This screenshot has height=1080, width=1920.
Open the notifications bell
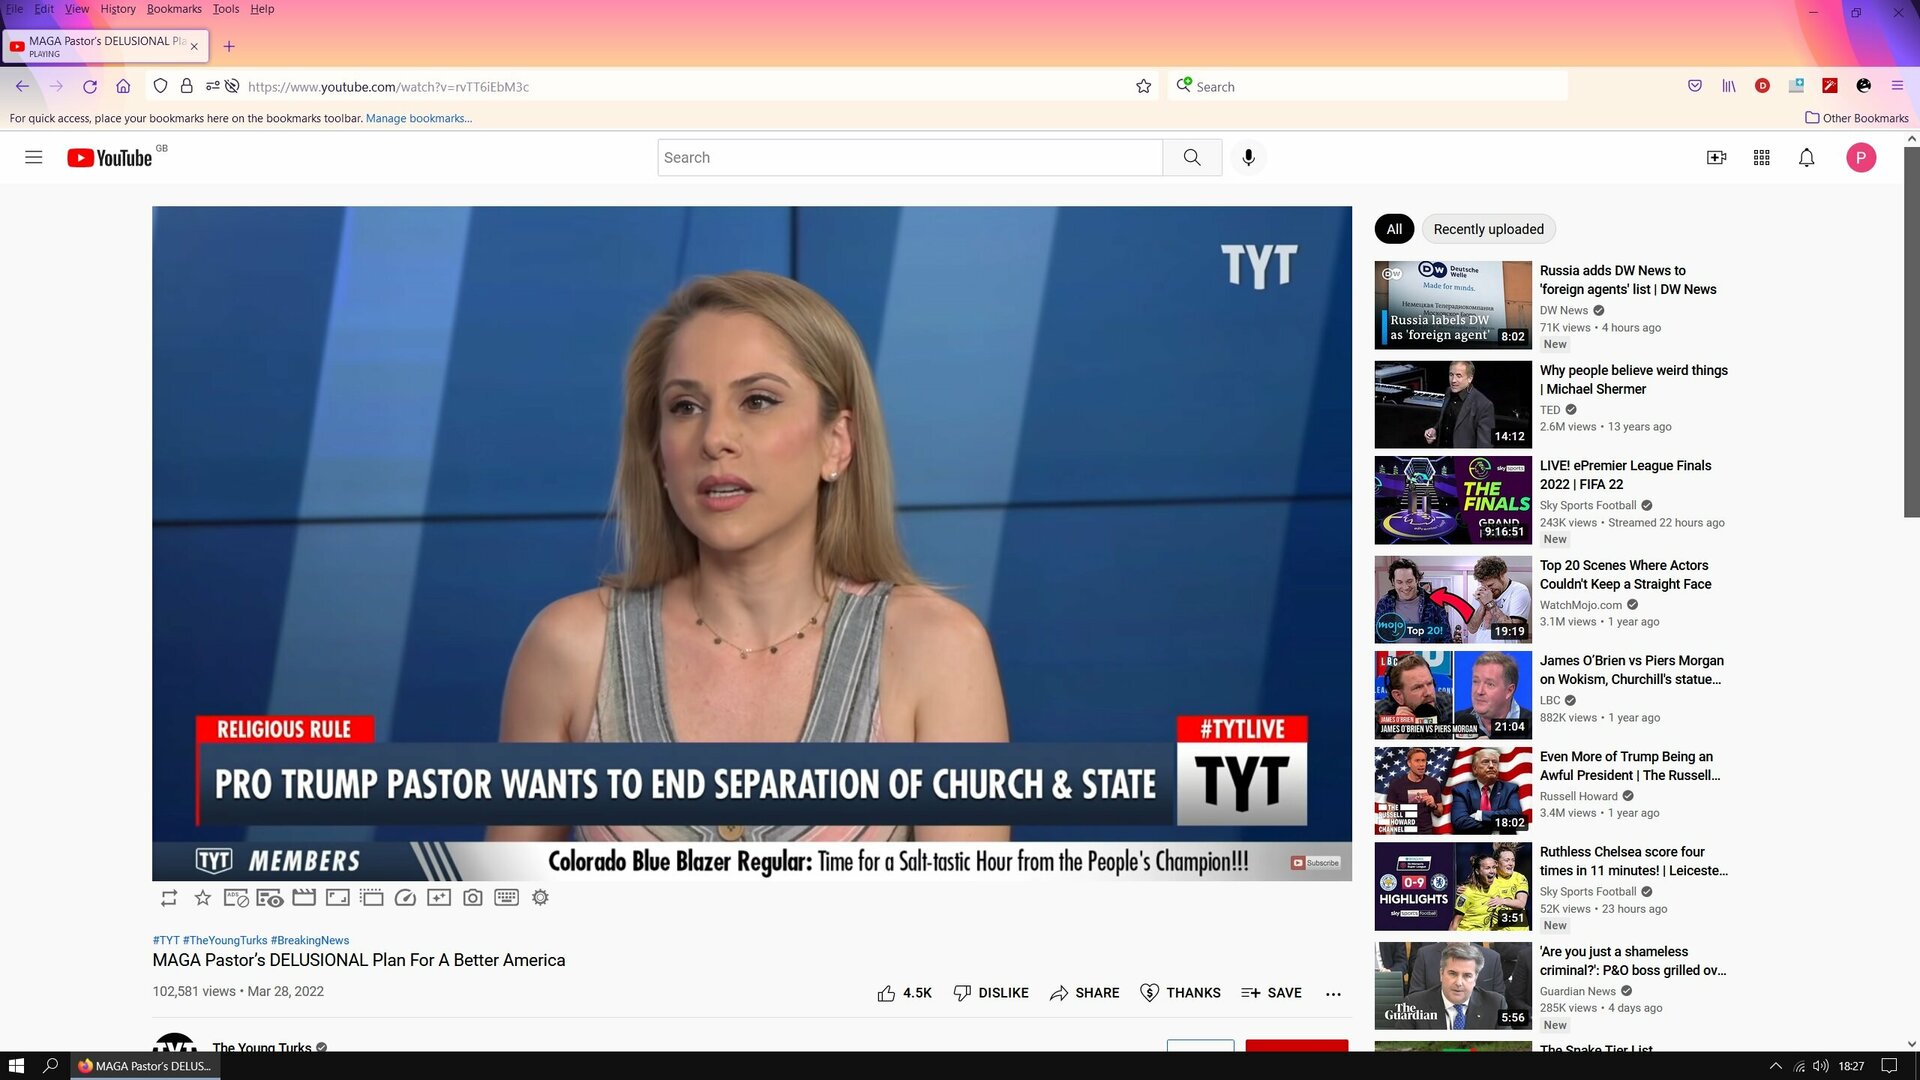pyautogui.click(x=1807, y=157)
